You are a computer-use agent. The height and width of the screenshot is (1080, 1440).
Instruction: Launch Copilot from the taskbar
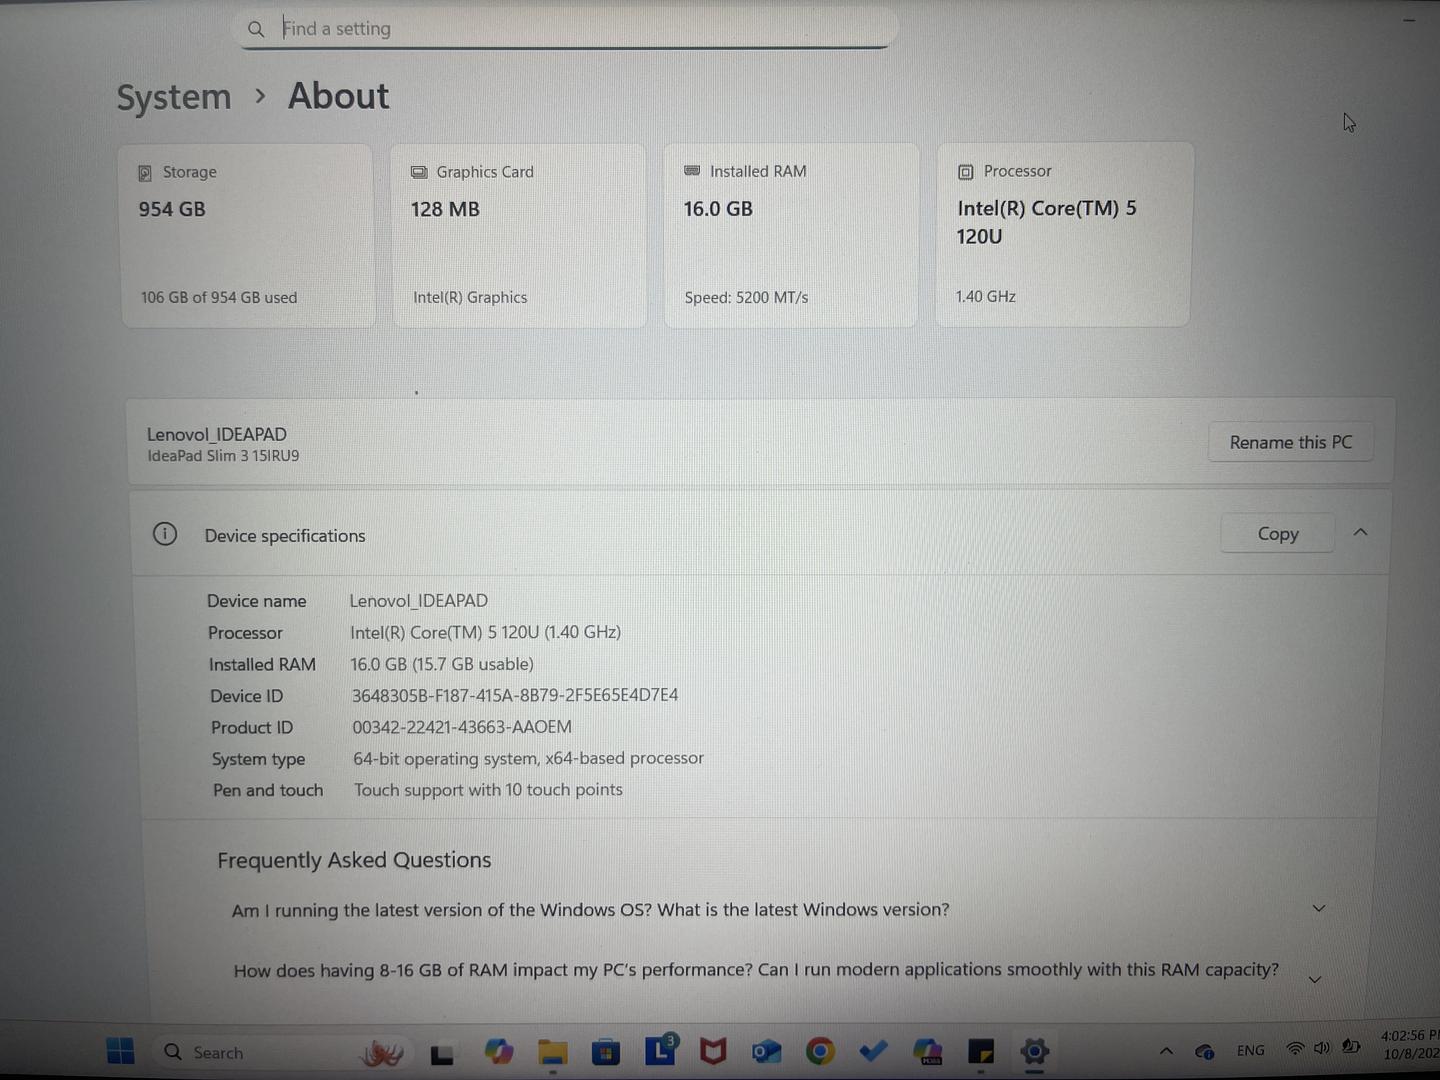point(498,1052)
